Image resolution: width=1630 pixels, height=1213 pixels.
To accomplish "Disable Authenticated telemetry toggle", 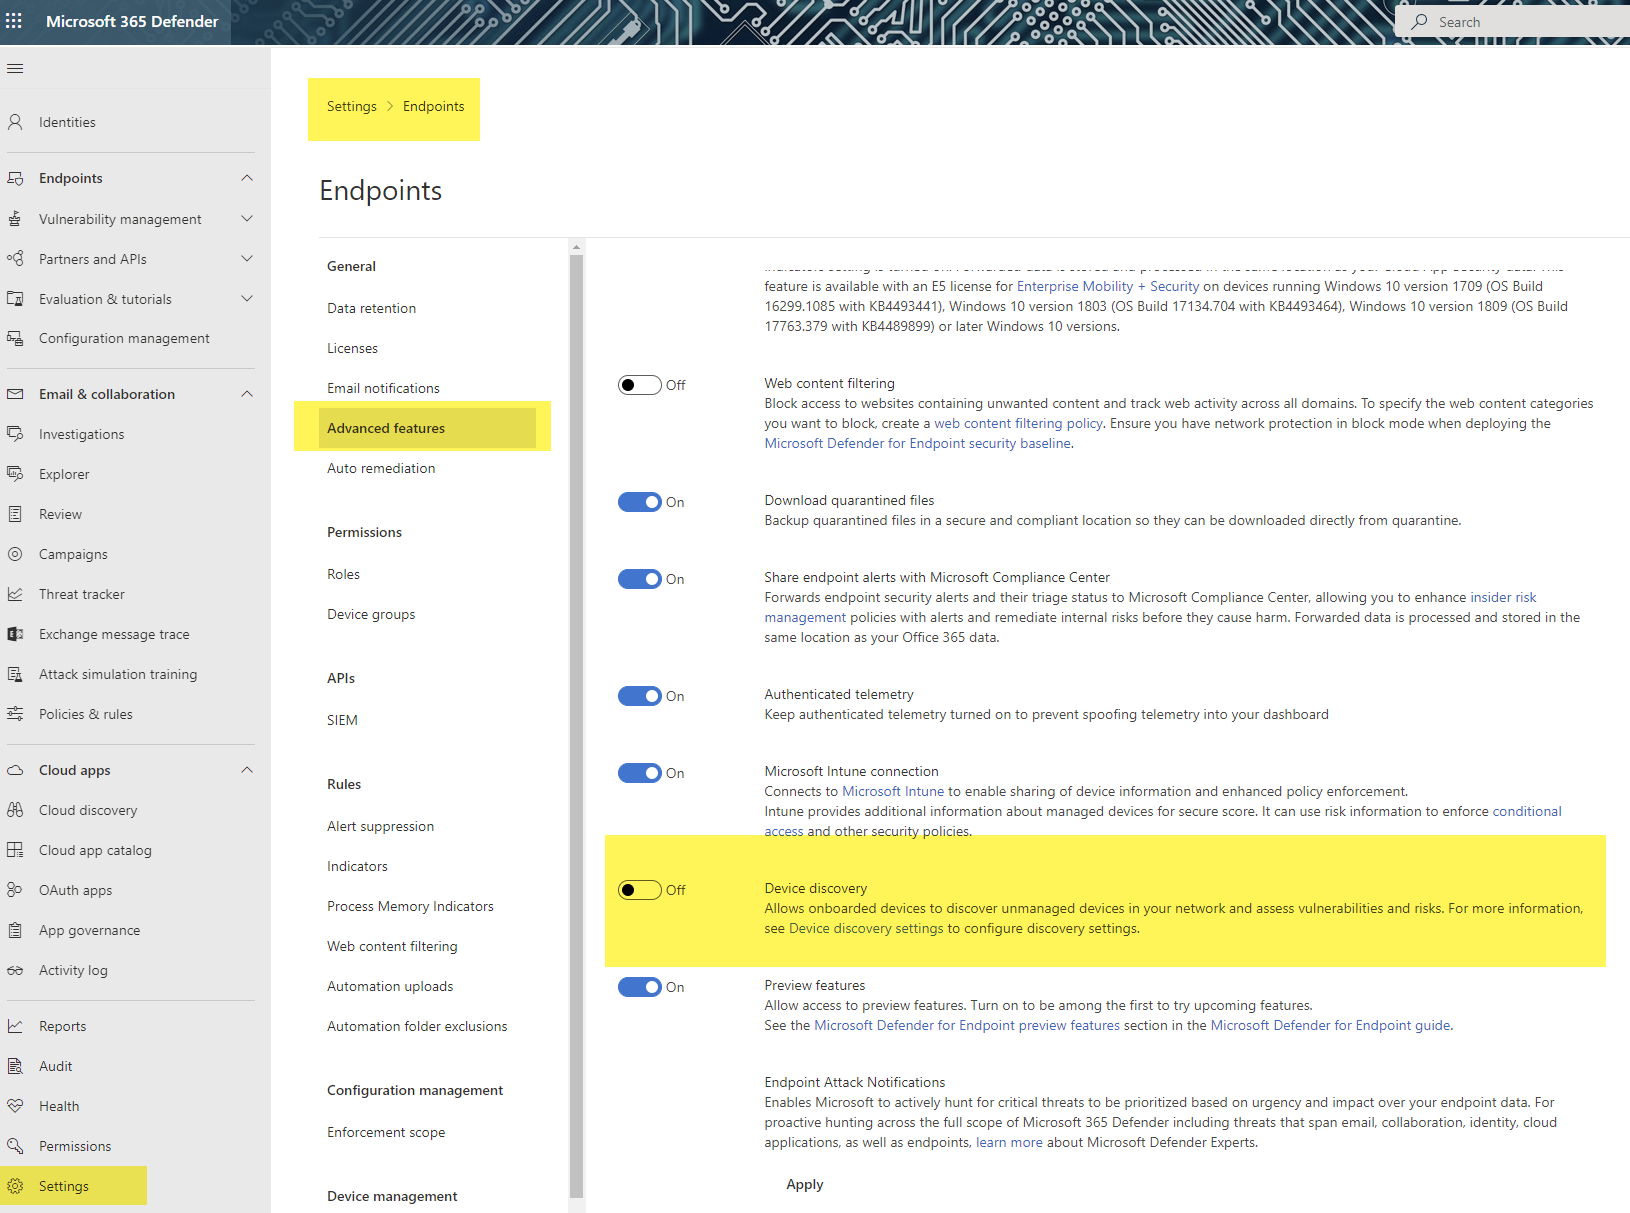I will pos(640,696).
